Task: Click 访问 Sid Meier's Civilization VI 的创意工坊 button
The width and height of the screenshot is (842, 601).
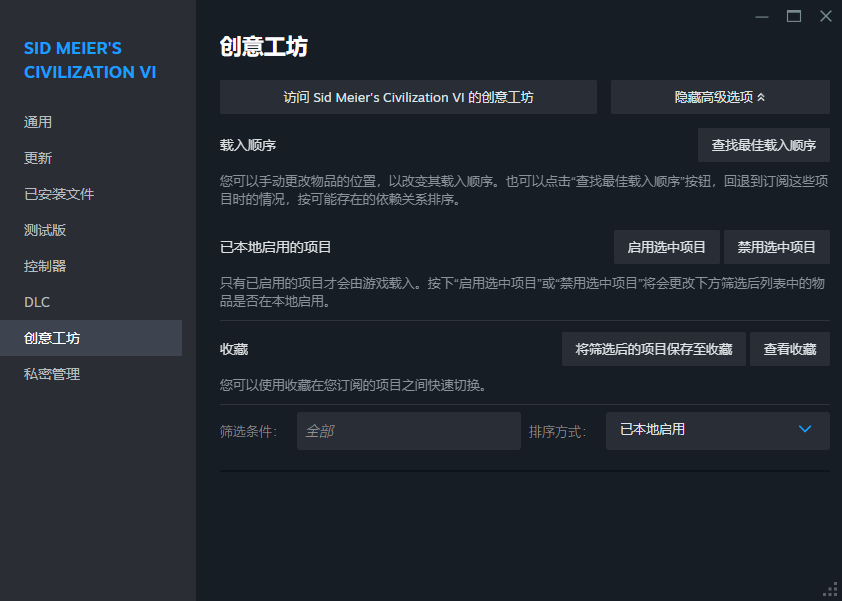Action: pos(408,97)
